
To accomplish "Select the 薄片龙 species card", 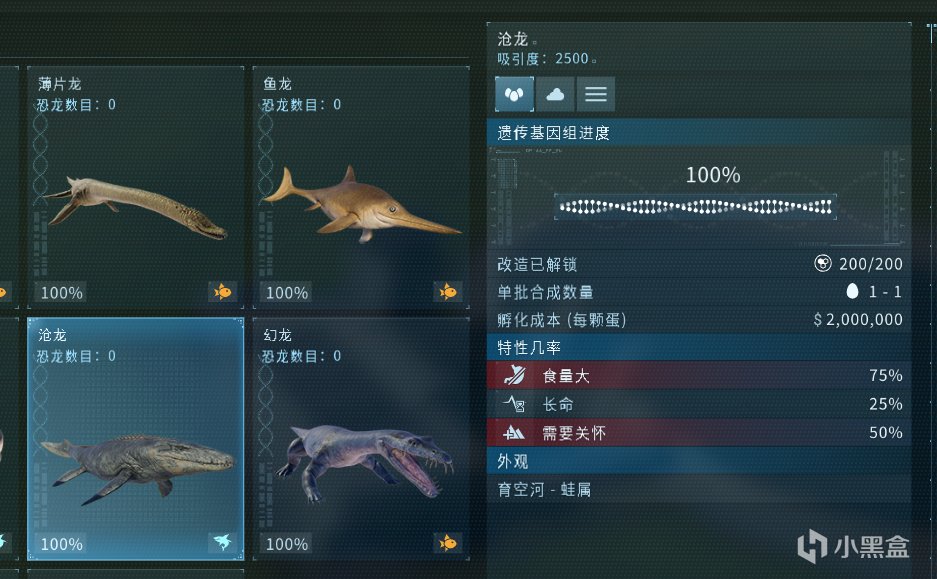I will [x=136, y=187].
